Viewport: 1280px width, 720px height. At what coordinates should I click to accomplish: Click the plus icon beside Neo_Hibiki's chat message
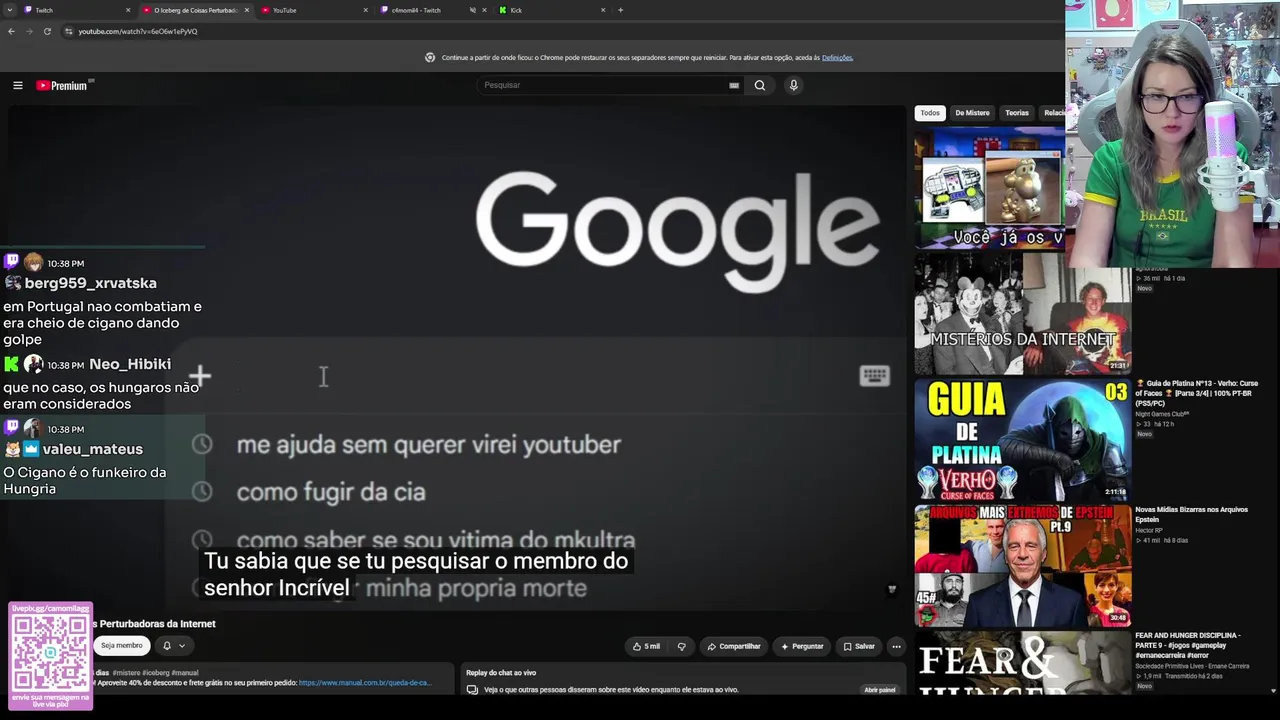coord(200,376)
